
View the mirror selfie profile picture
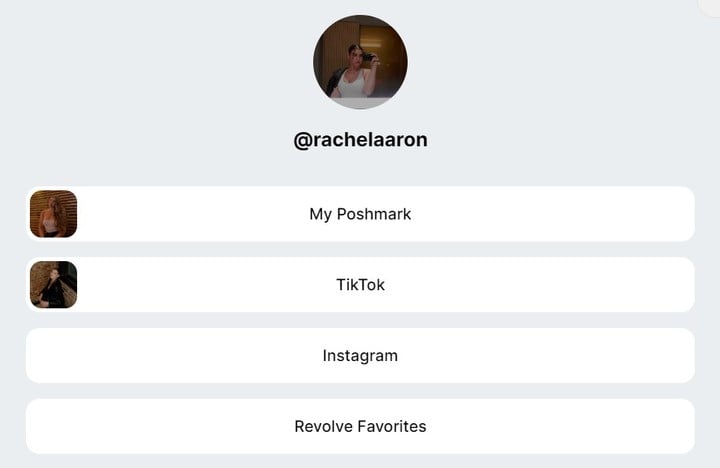coord(360,62)
